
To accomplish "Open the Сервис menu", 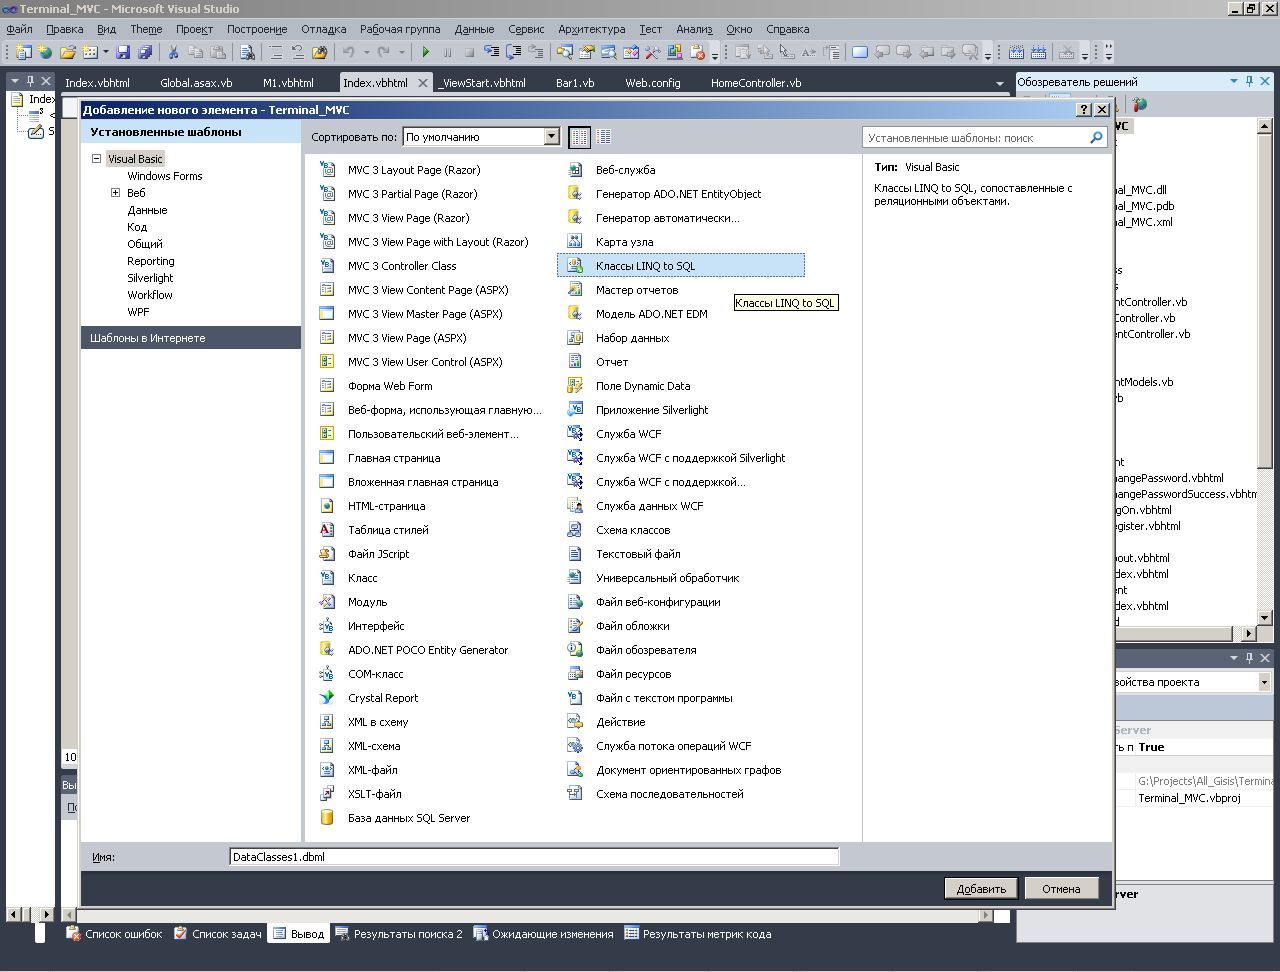I will [x=526, y=29].
